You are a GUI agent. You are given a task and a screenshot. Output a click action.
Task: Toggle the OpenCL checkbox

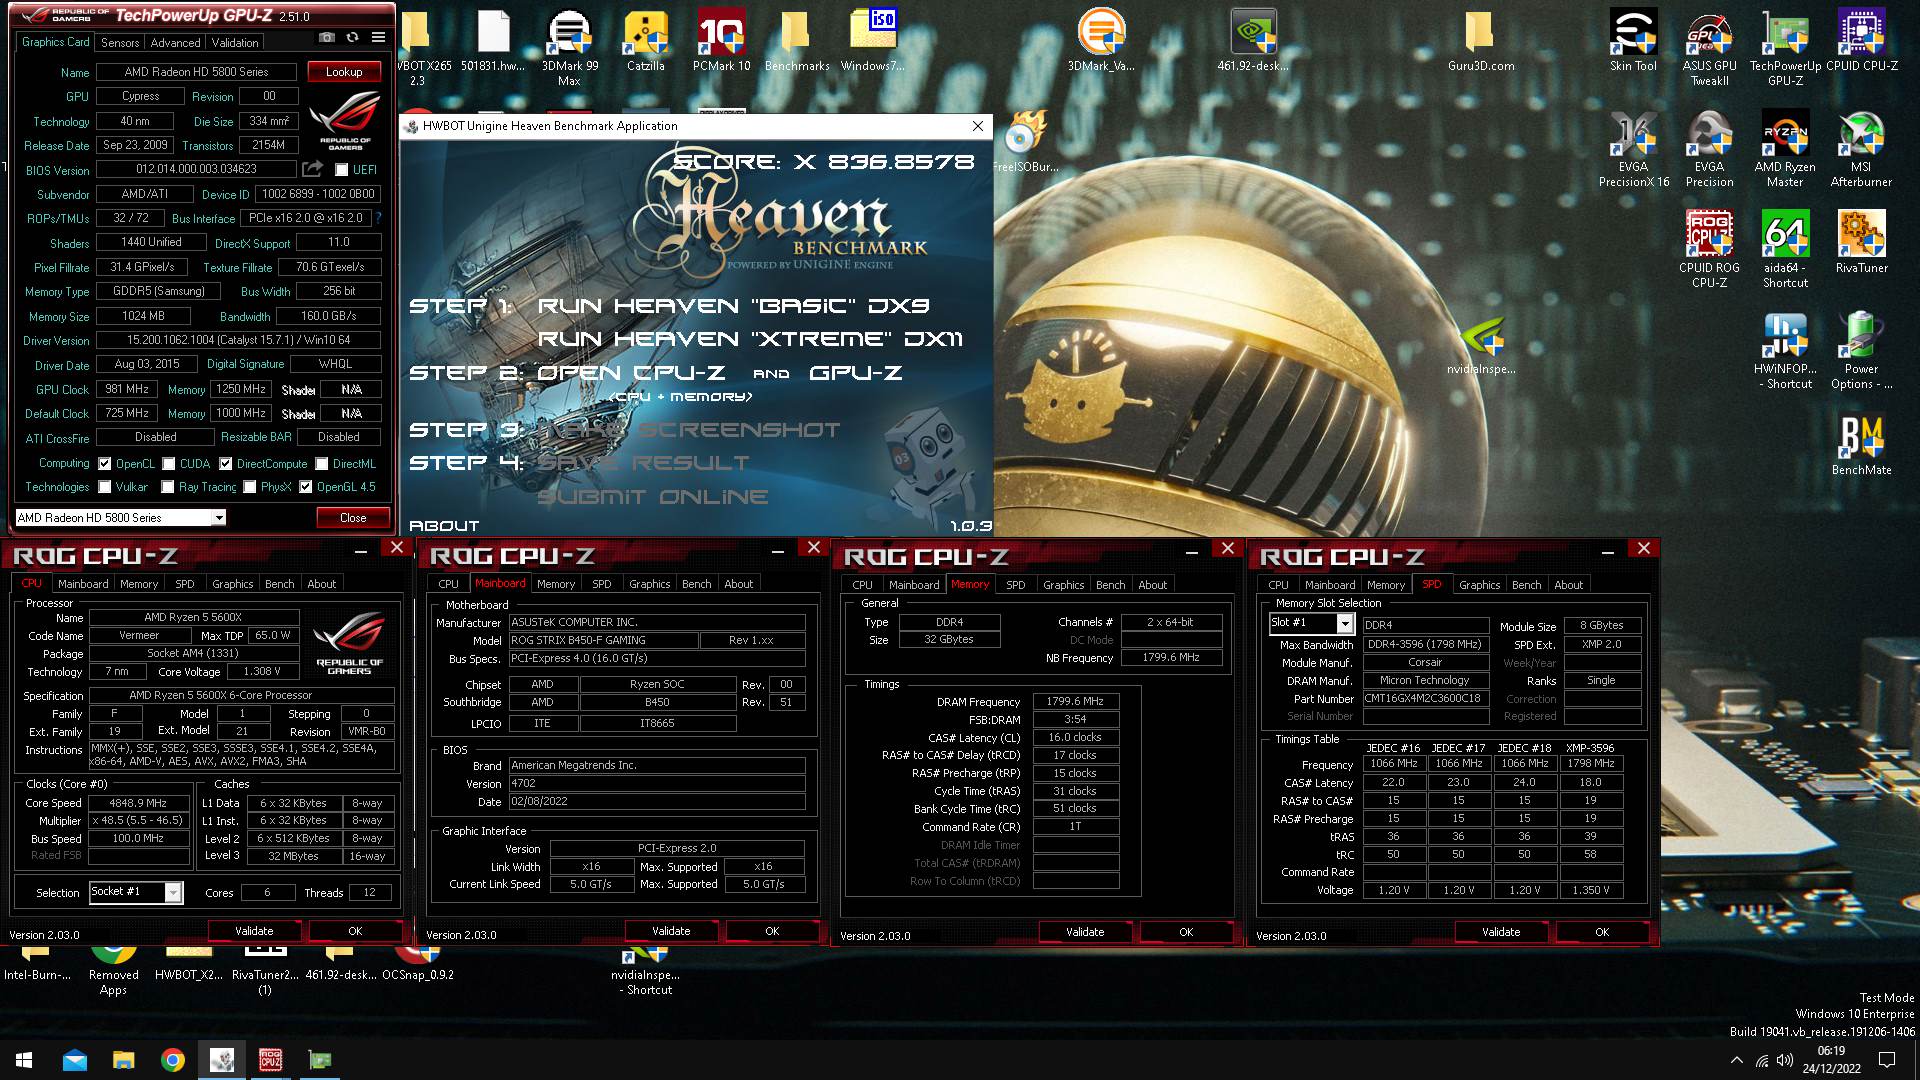pyautogui.click(x=104, y=464)
